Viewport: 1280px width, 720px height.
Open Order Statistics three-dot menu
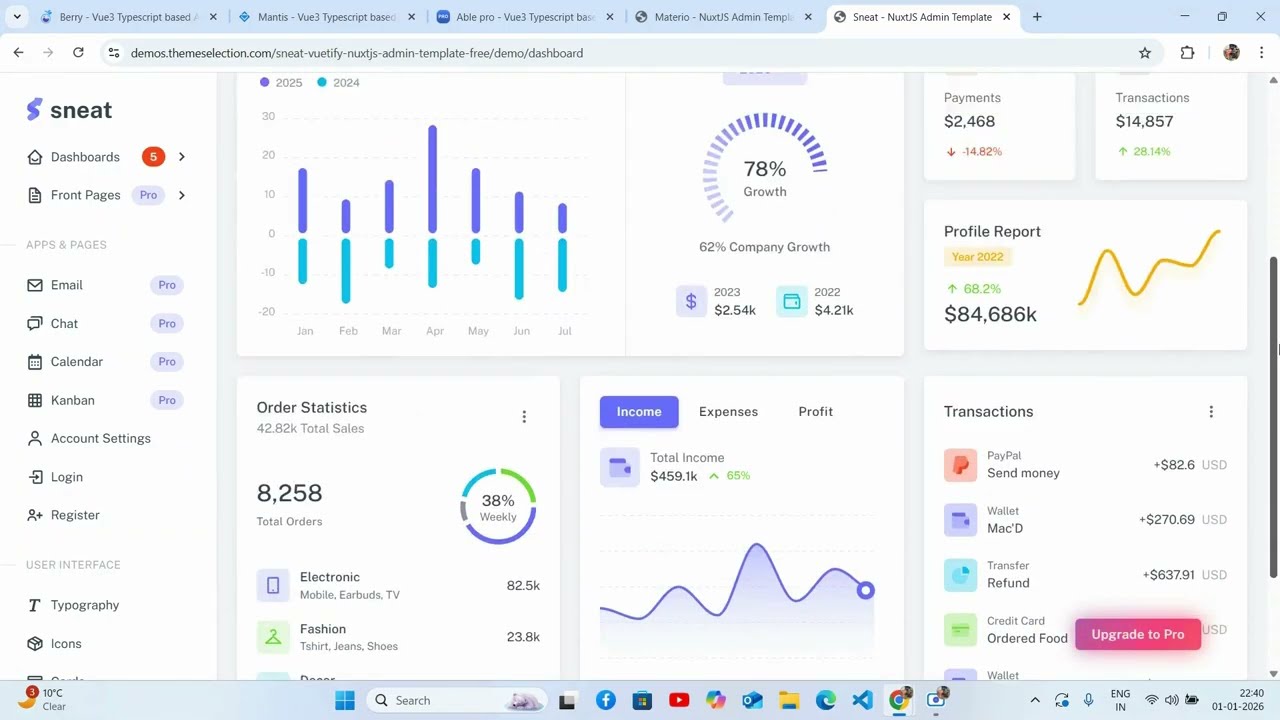click(524, 417)
